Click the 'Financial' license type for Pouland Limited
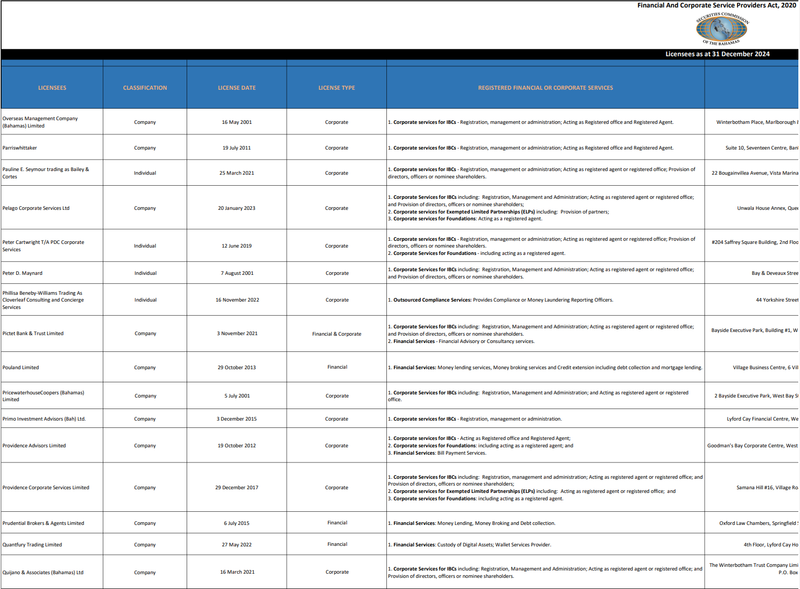 pos(337,367)
